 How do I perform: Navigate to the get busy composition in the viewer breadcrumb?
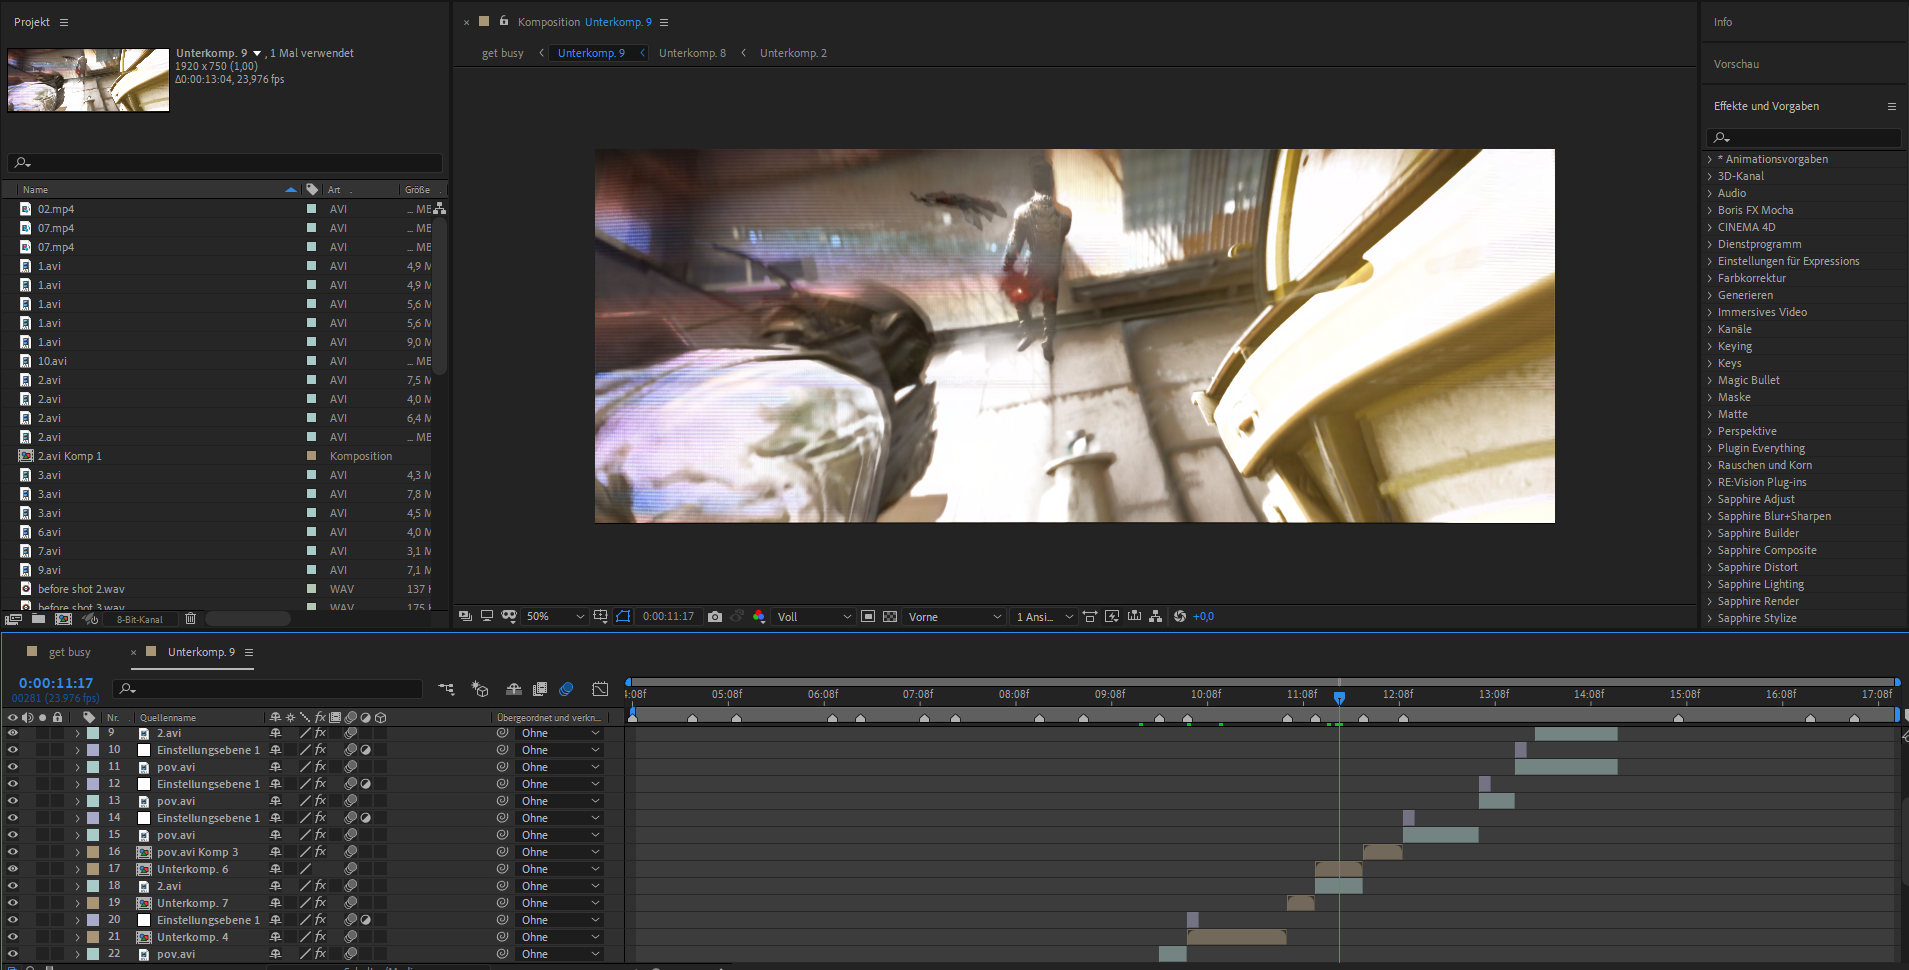click(x=502, y=53)
